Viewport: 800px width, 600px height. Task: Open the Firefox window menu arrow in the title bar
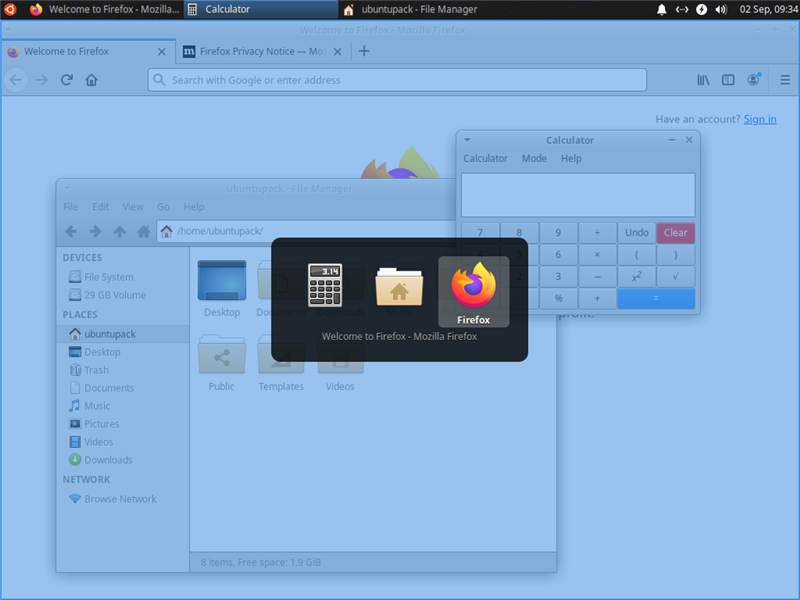[x=8, y=30]
